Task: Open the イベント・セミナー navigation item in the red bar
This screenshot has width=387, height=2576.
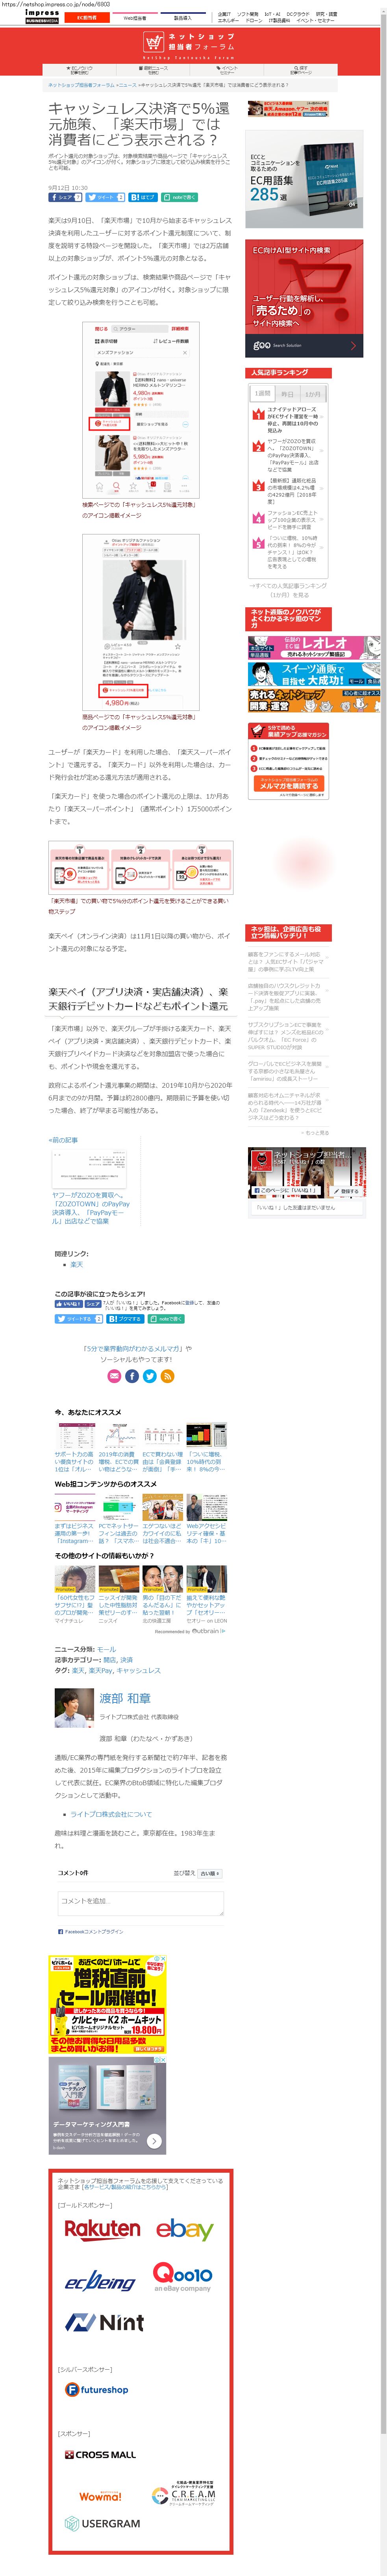Action: coord(227,70)
